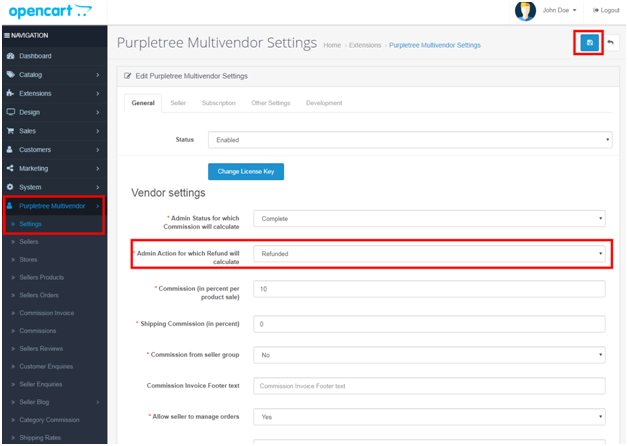
Task: Open the Sellers Products submenu item
Action: (42, 277)
